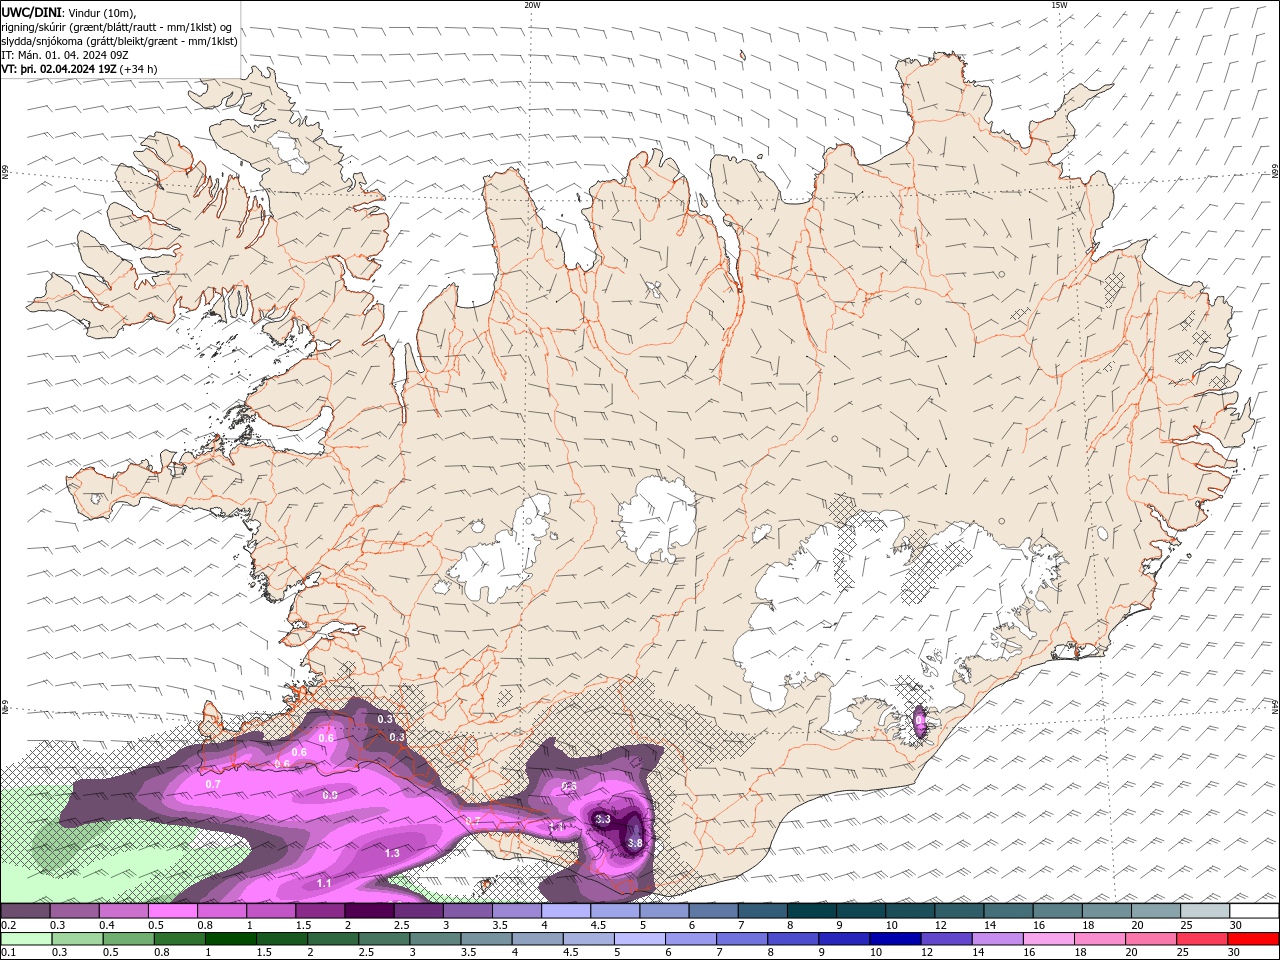Click the upper legend swatch between 7 and 8
The image size is (1280, 960).
[x=762, y=911]
